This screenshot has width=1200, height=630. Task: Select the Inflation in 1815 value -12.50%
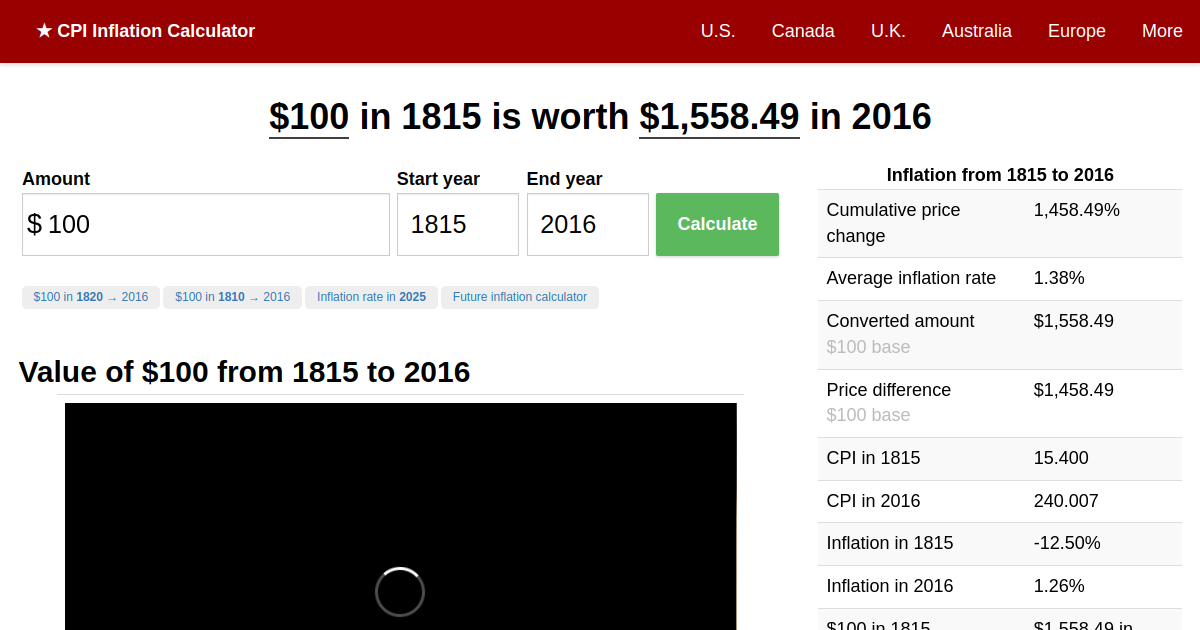coord(1067,543)
